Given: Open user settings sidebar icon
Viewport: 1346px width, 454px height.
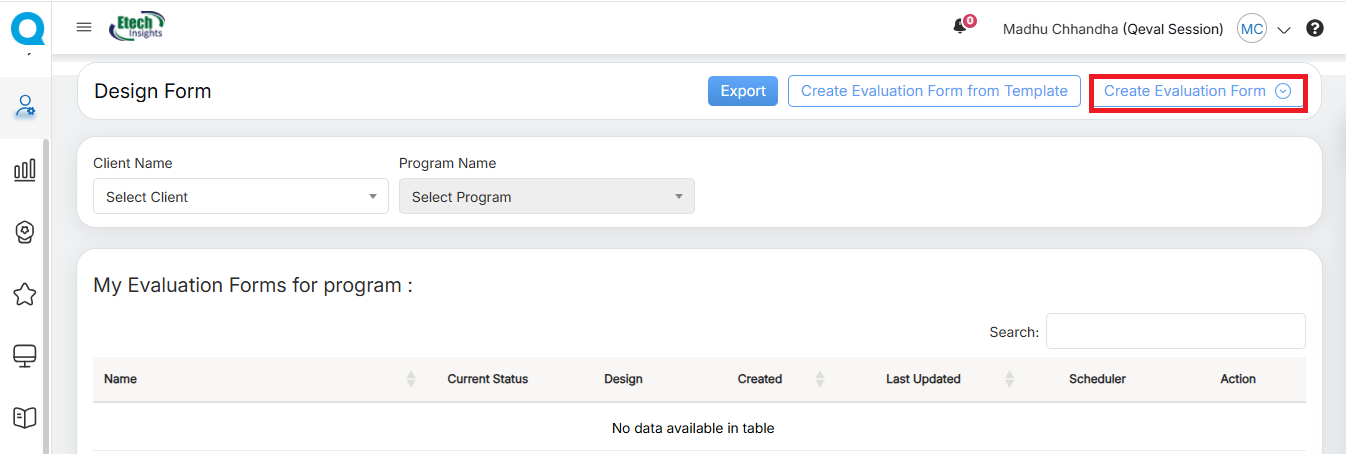Looking at the screenshot, I should click(25, 106).
